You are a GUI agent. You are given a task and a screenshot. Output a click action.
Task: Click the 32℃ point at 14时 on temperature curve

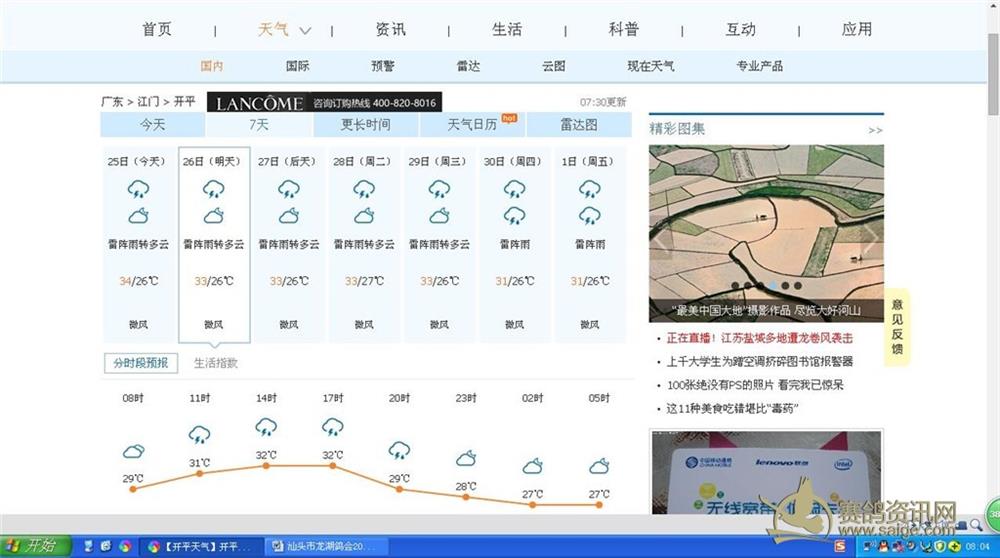tap(266, 466)
